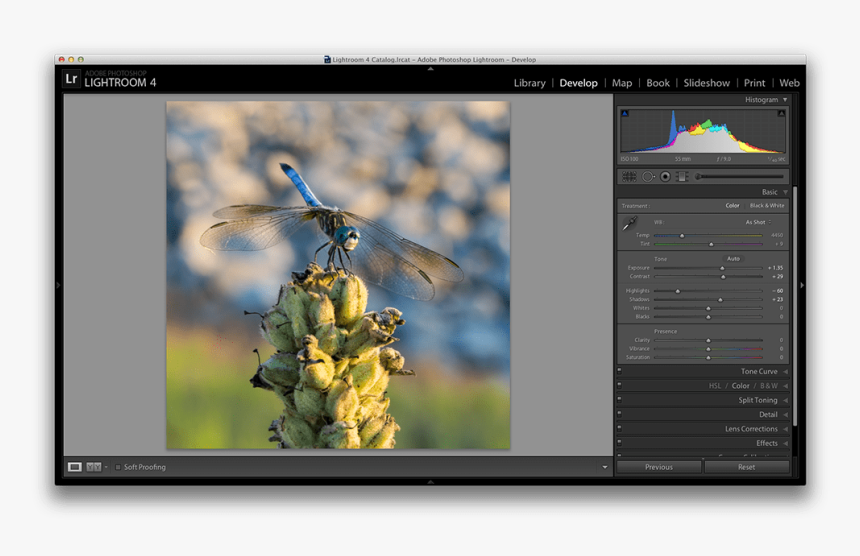Switch to the Print module

click(754, 83)
